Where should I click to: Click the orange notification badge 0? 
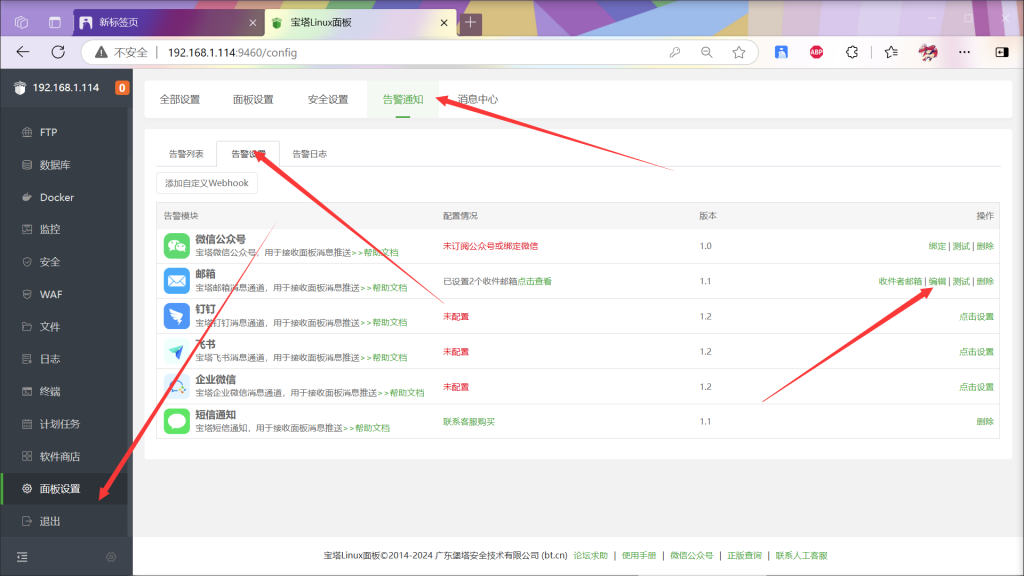[121, 88]
